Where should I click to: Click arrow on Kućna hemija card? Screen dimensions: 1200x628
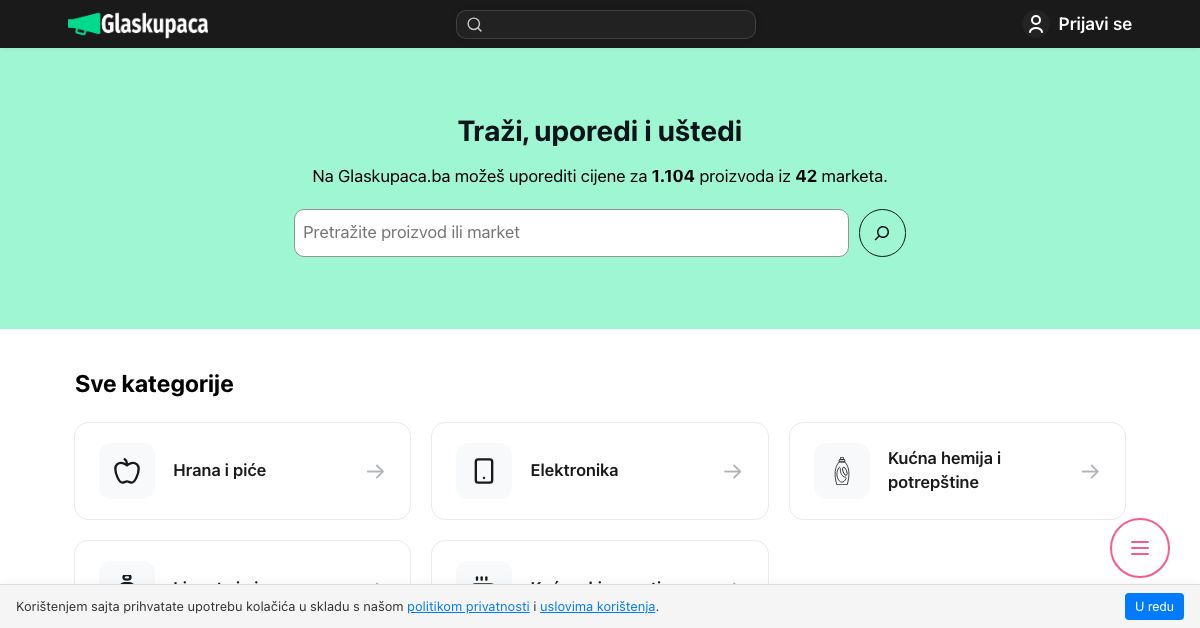(1090, 471)
